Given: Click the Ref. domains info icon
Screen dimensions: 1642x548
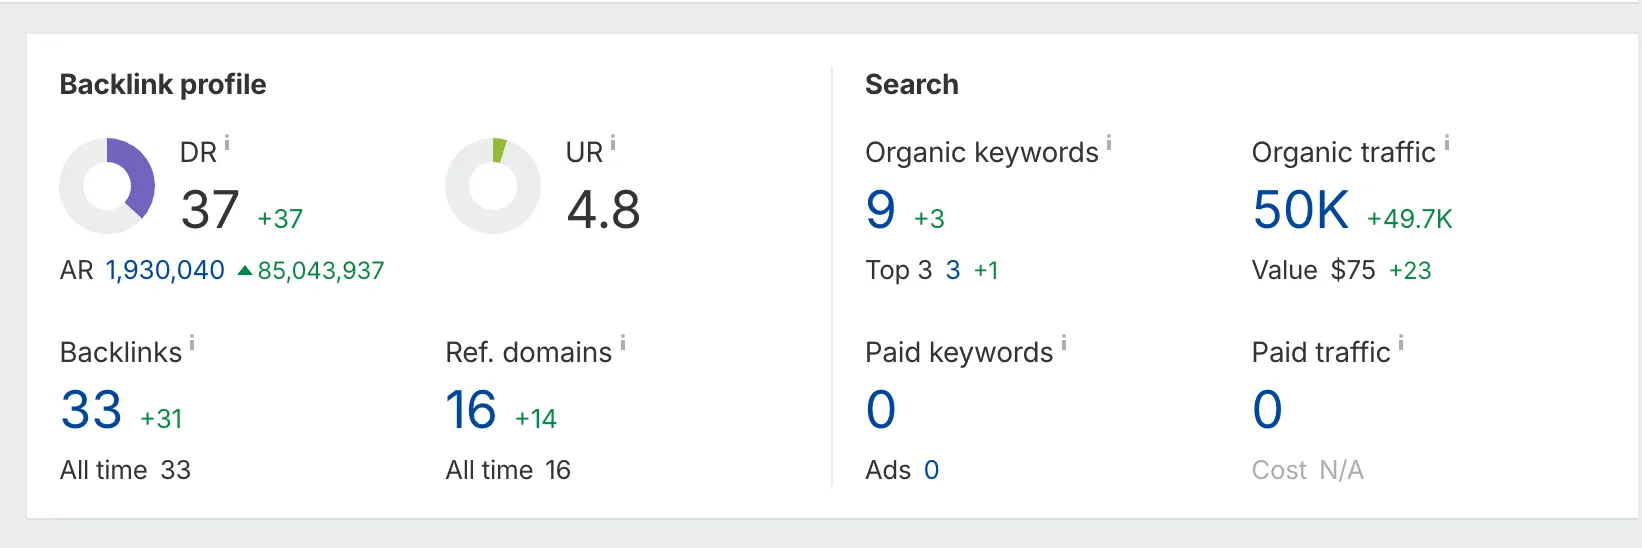Looking at the screenshot, I should (x=623, y=344).
